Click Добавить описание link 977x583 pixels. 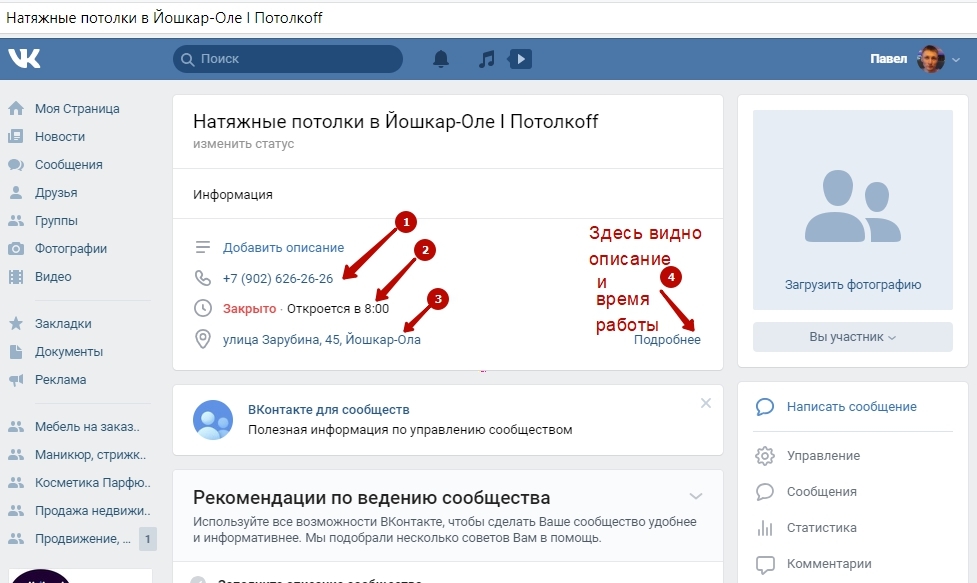pos(284,247)
